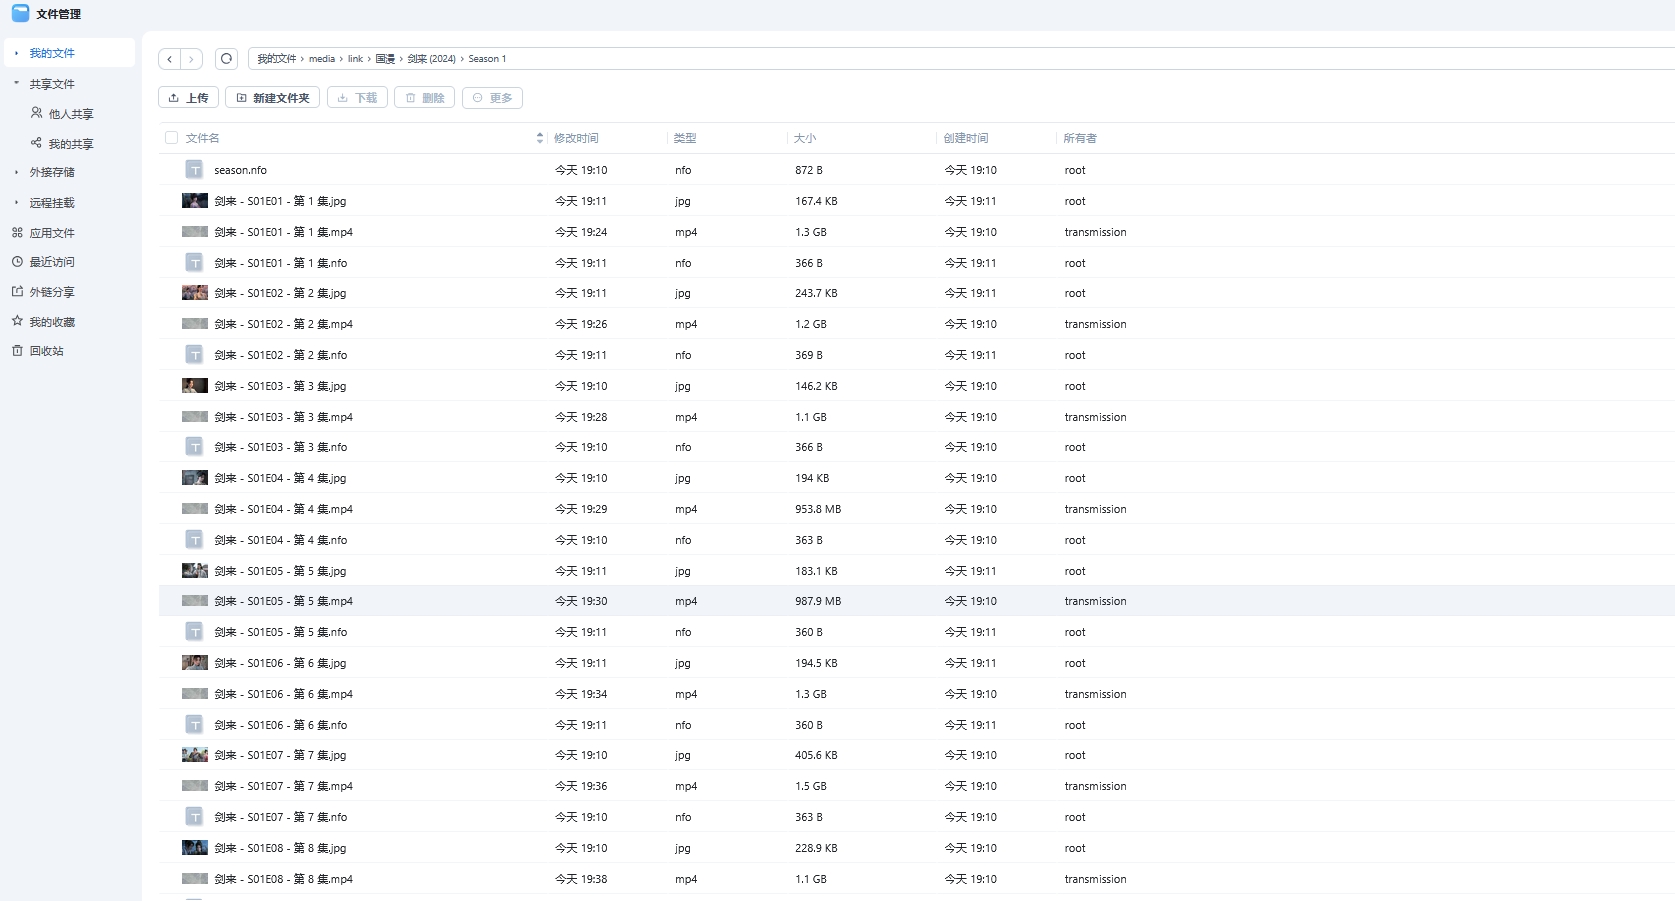
Task: Click the 剑来 - S01E01 - 第 1 集.nfo file icon
Action: [x=195, y=263]
